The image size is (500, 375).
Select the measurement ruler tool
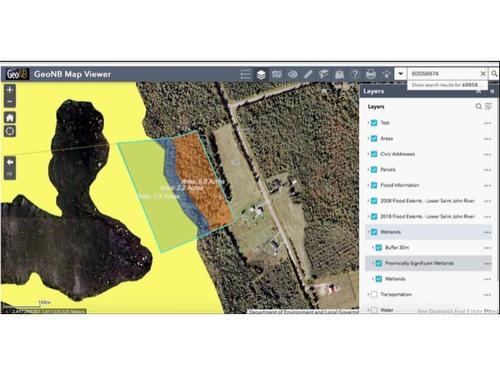(x=308, y=74)
